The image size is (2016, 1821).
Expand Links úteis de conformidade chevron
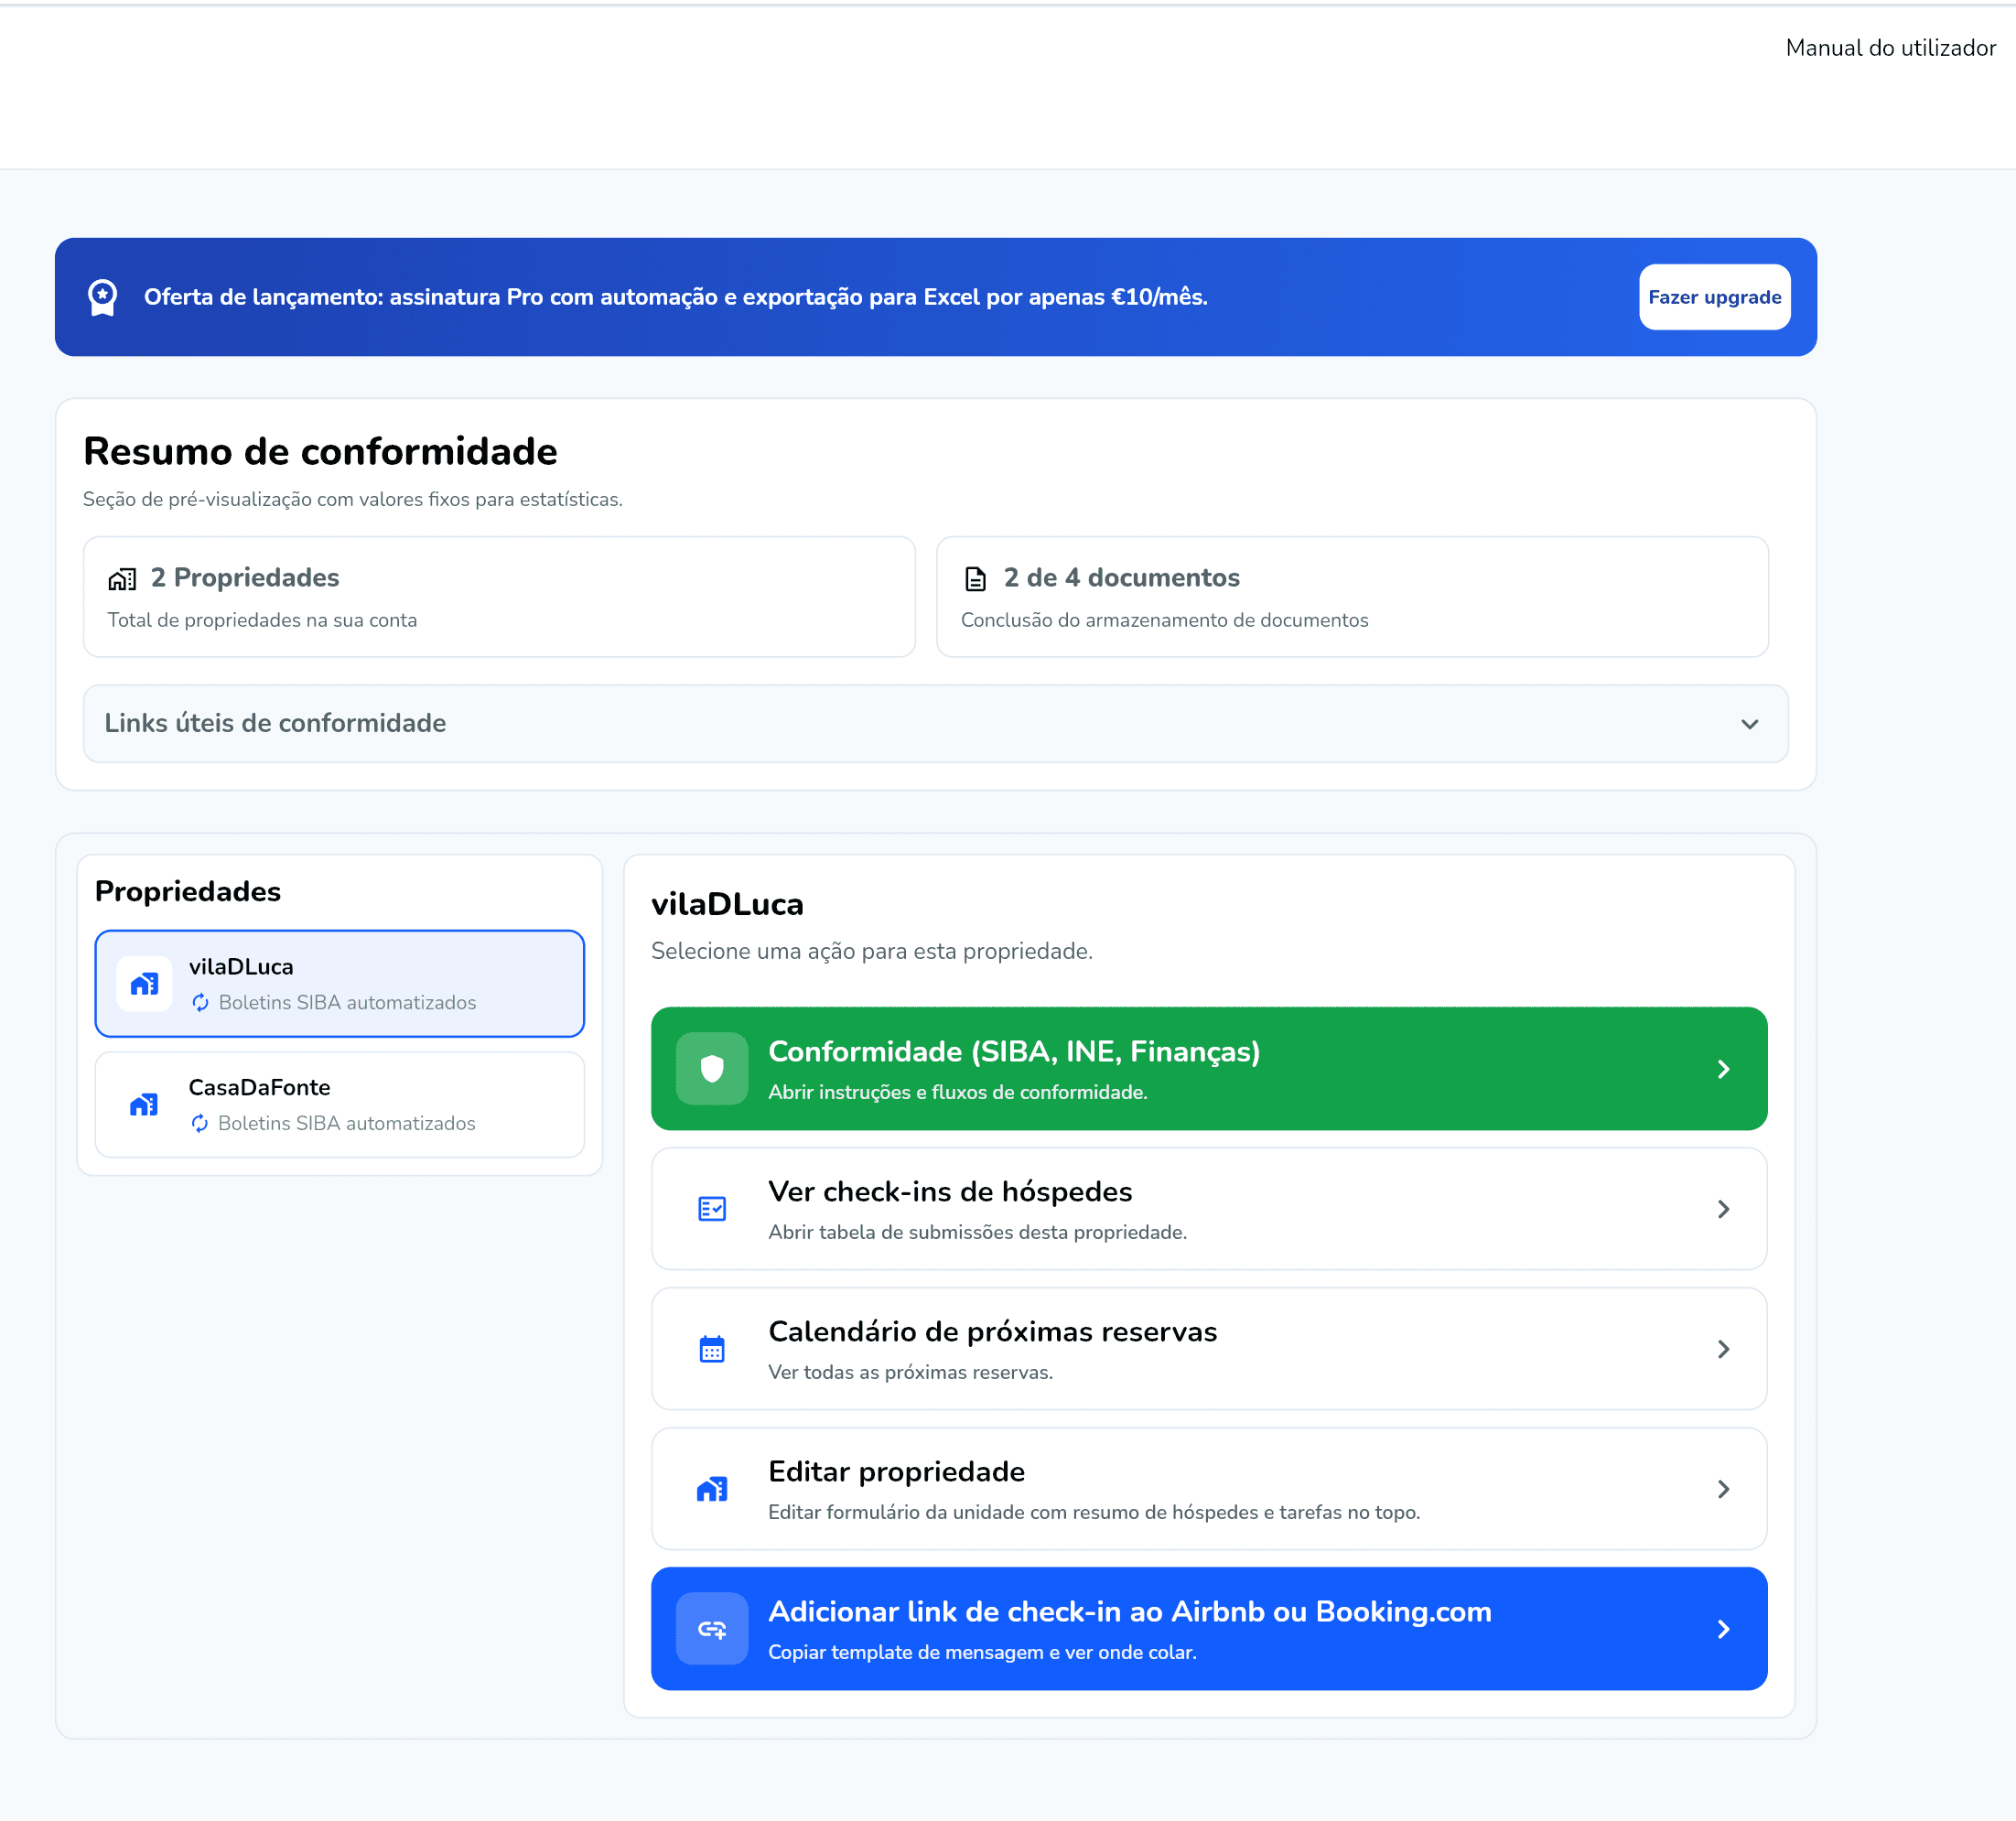[1749, 724]
